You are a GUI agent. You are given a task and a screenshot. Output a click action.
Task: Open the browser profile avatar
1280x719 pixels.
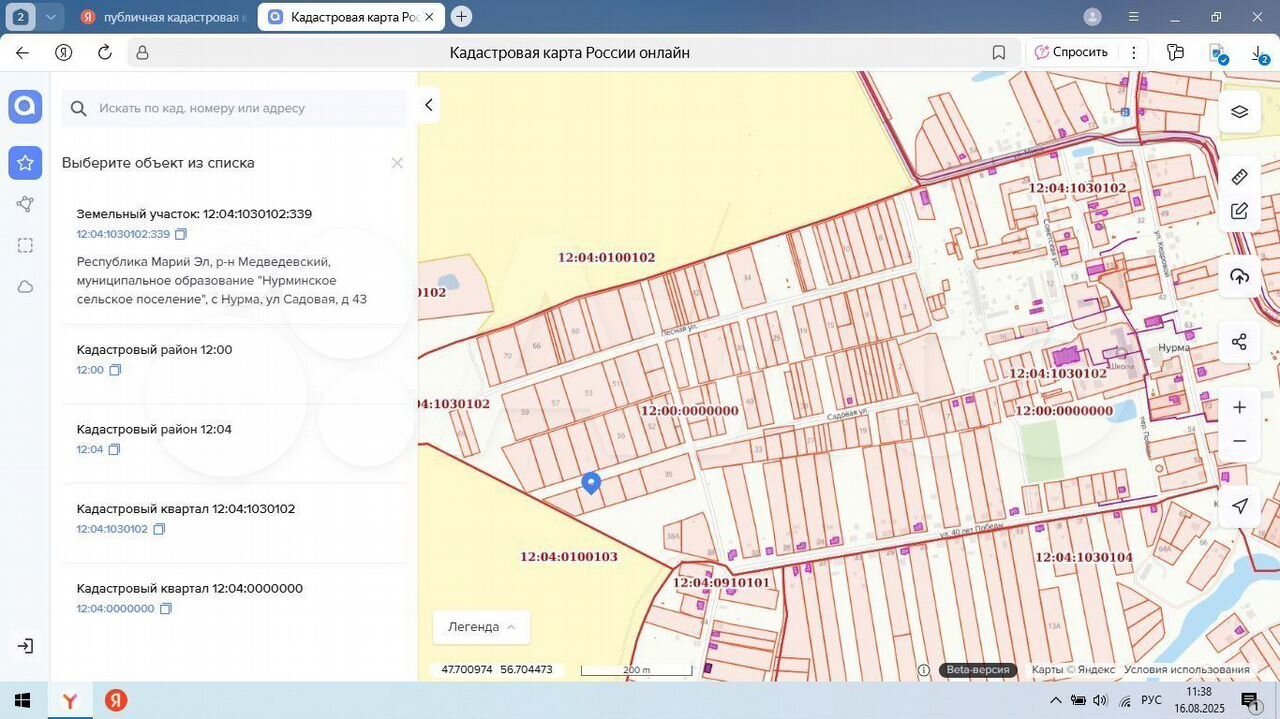[1093, 16]
